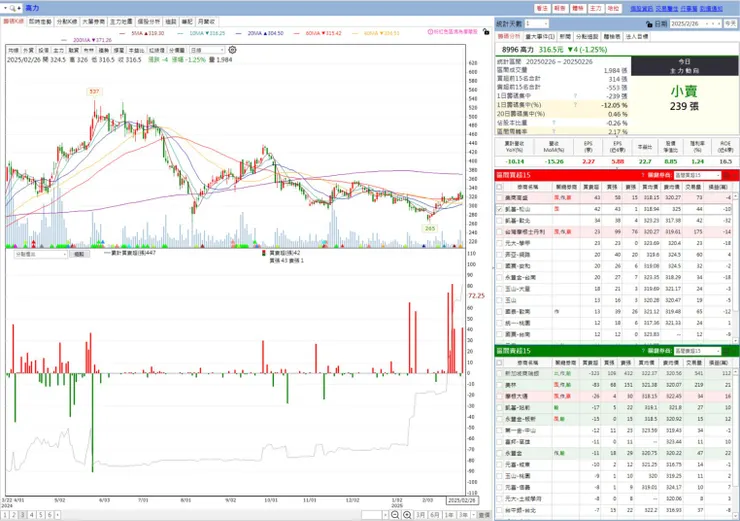Viewport: 740px width, 521px height.
Task: Check the 新加坡商瑞銀 row in sell list
Action: click(499, 373)
